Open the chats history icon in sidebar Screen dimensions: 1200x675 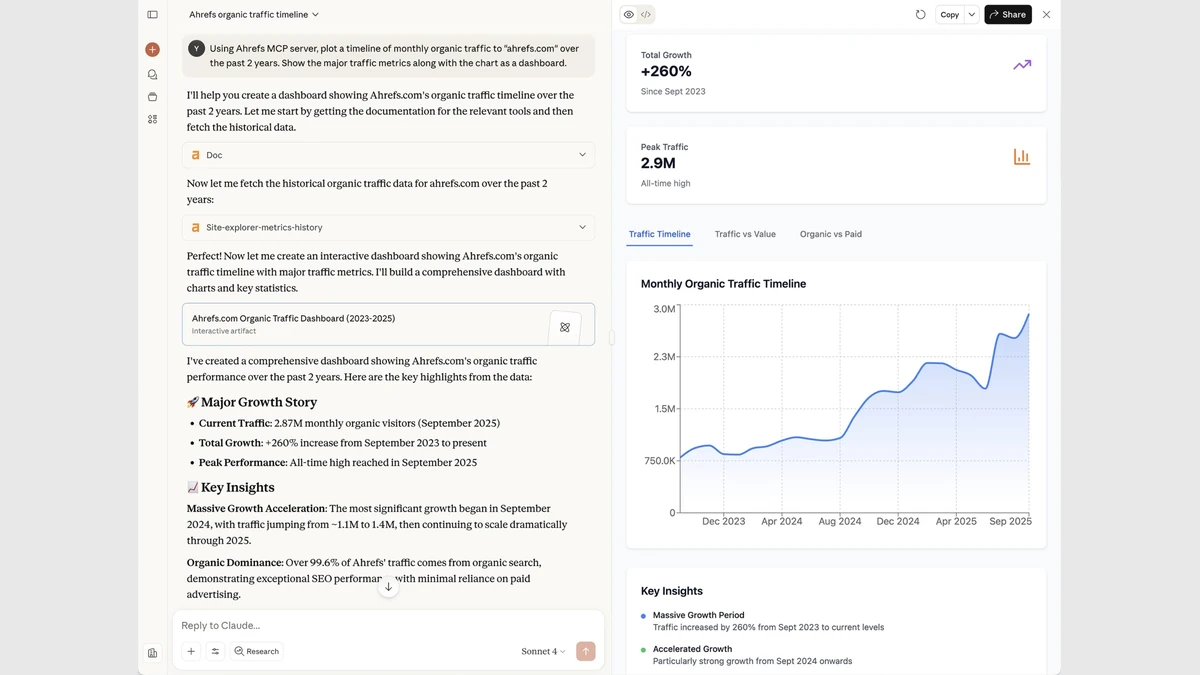click(x=152, y=74)
